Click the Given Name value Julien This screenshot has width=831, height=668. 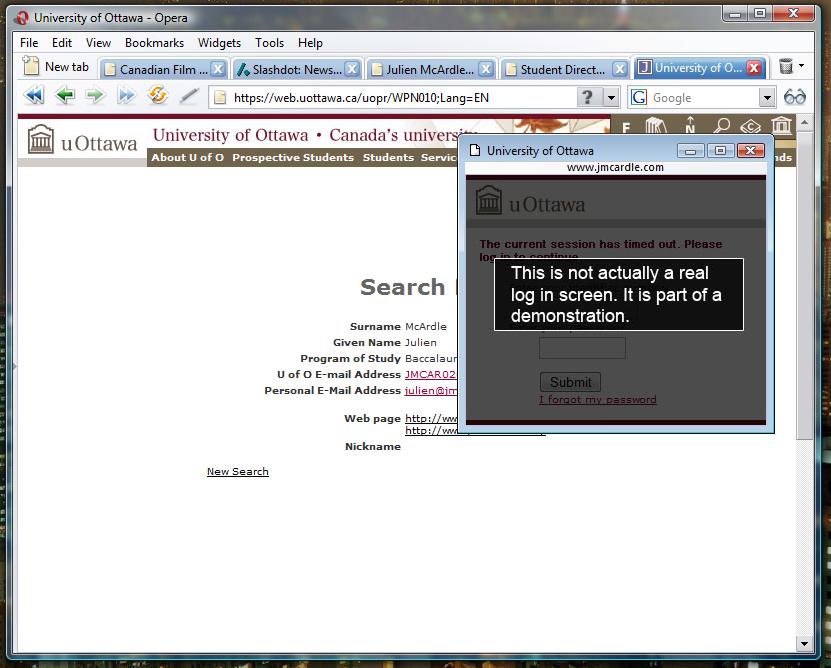(x=421, y=342)
